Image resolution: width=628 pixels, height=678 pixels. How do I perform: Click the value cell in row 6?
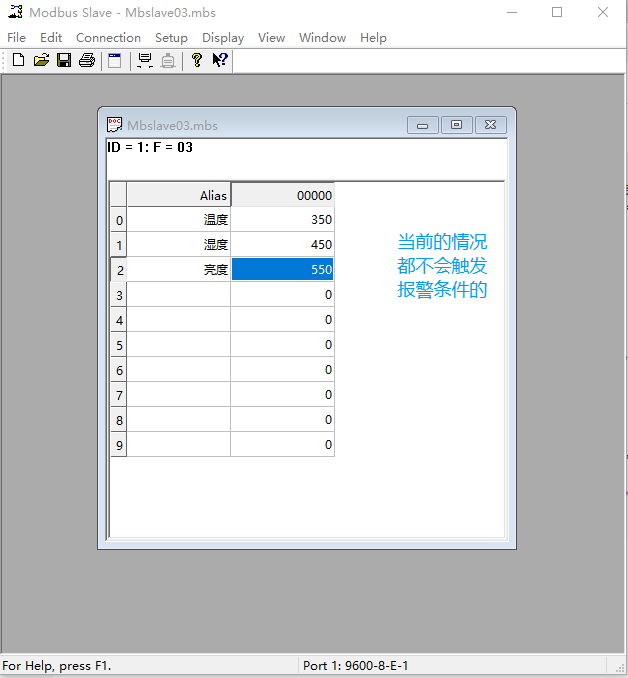[x=283, y=370]
